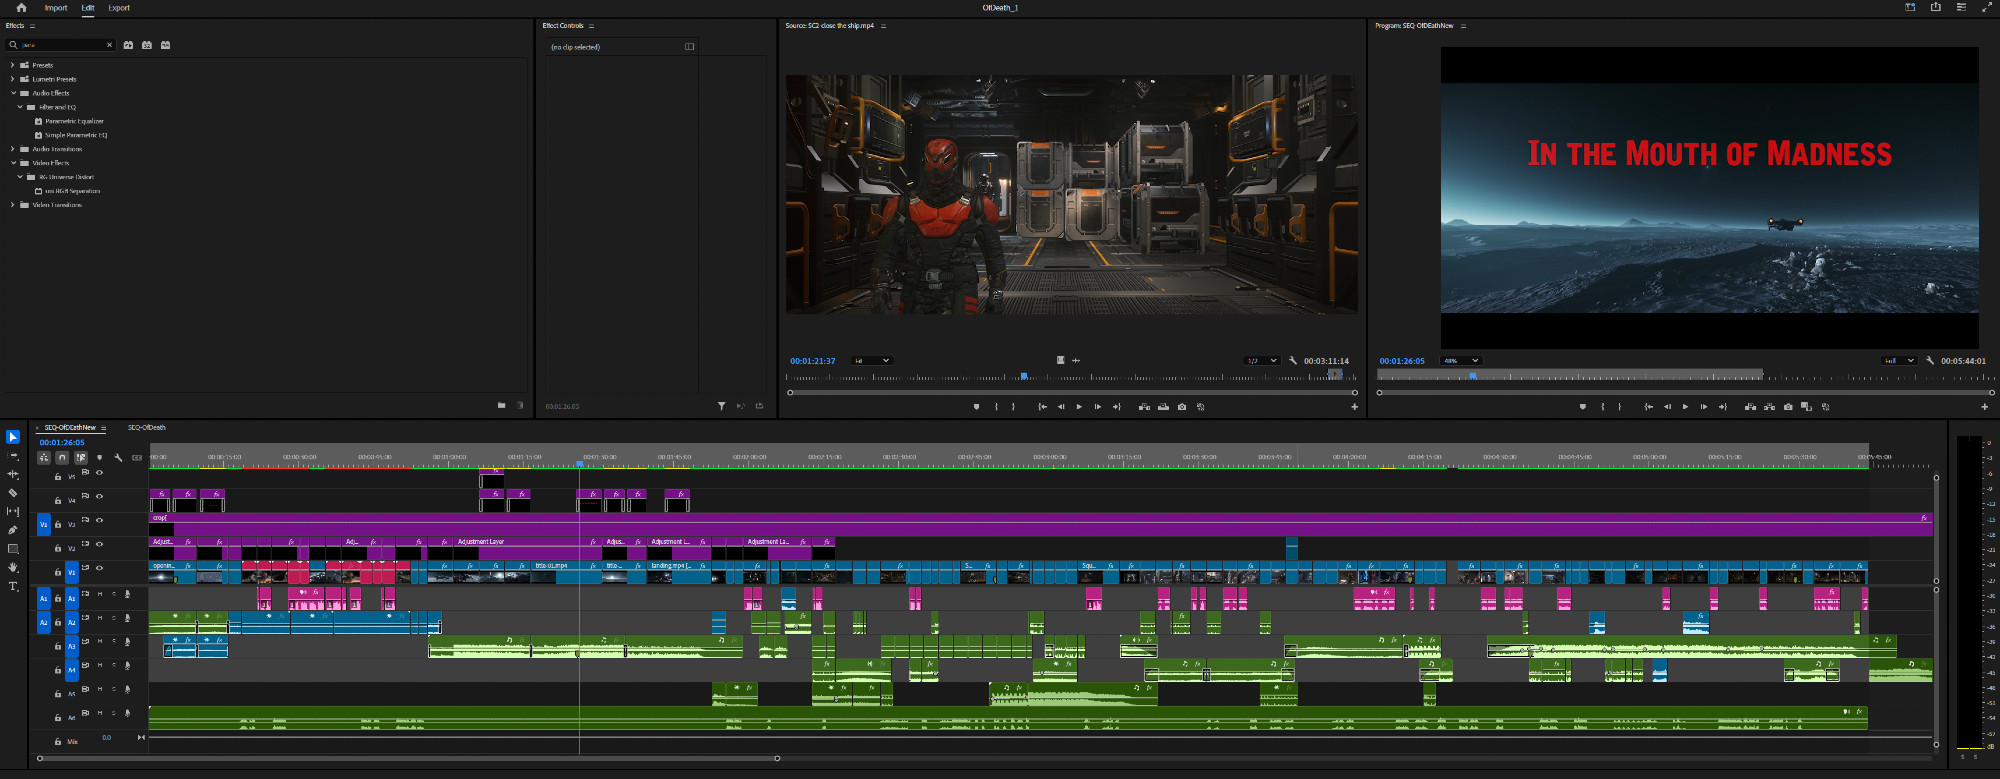Play the Program monitor
The height and width of the screenshot is (779, 2000).
point(1685,407)
